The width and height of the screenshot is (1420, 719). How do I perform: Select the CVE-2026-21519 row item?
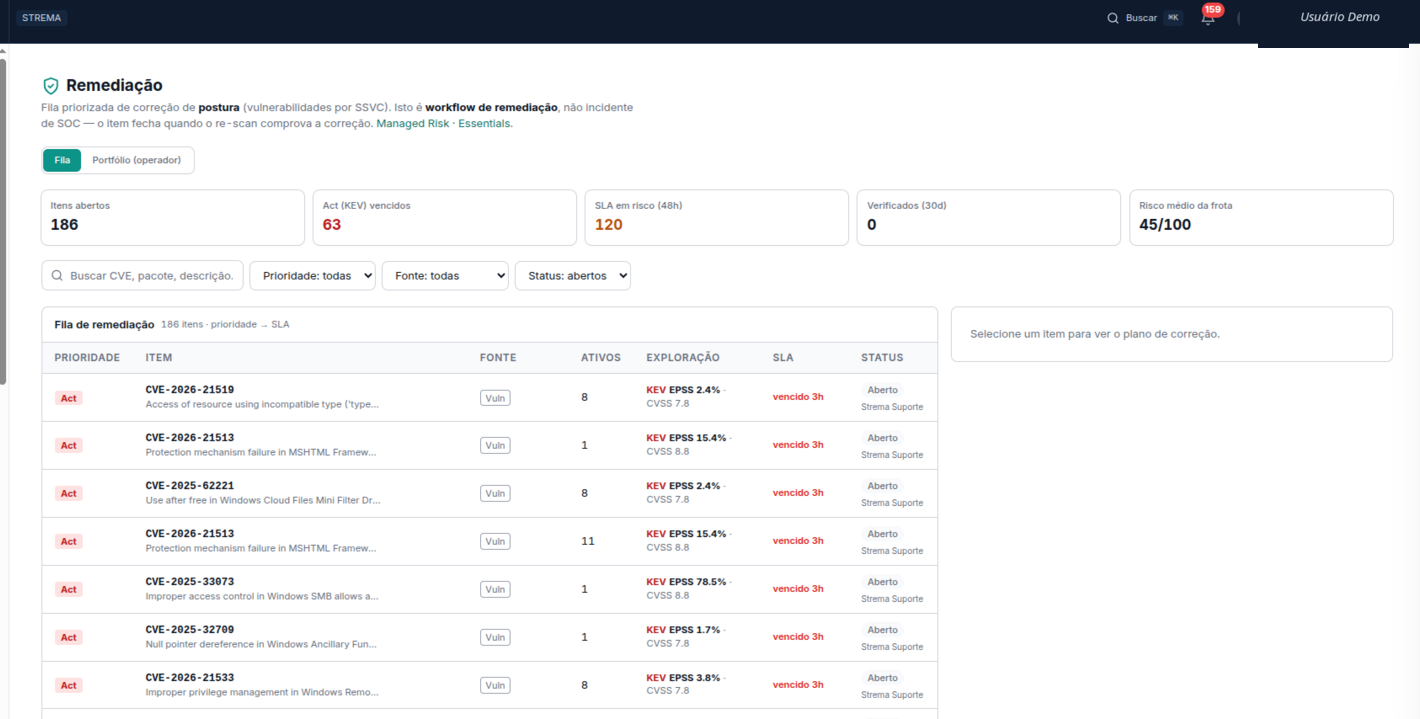[x=490, y=398]
